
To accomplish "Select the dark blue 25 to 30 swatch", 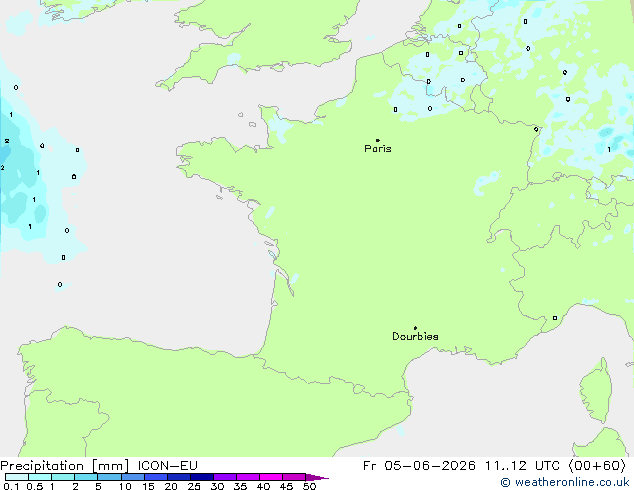I will (202, 477).
